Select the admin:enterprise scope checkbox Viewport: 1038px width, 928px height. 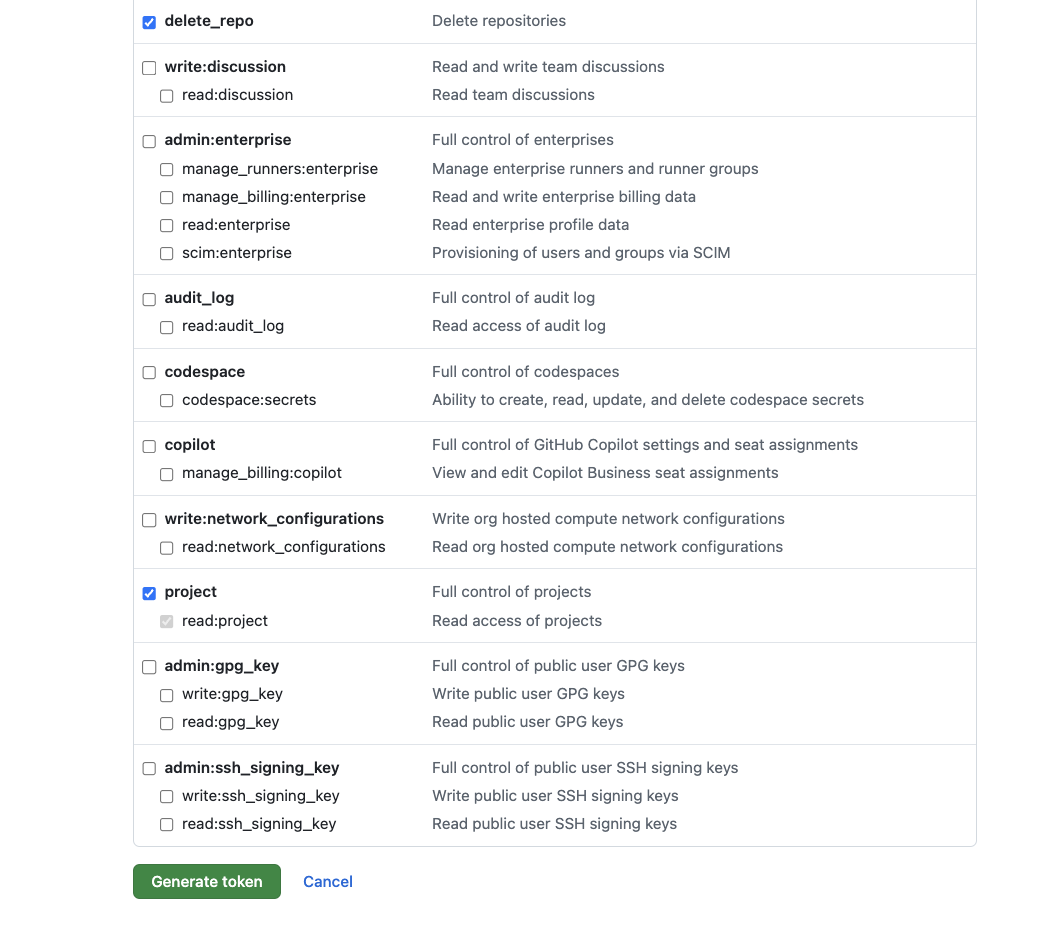149,141
